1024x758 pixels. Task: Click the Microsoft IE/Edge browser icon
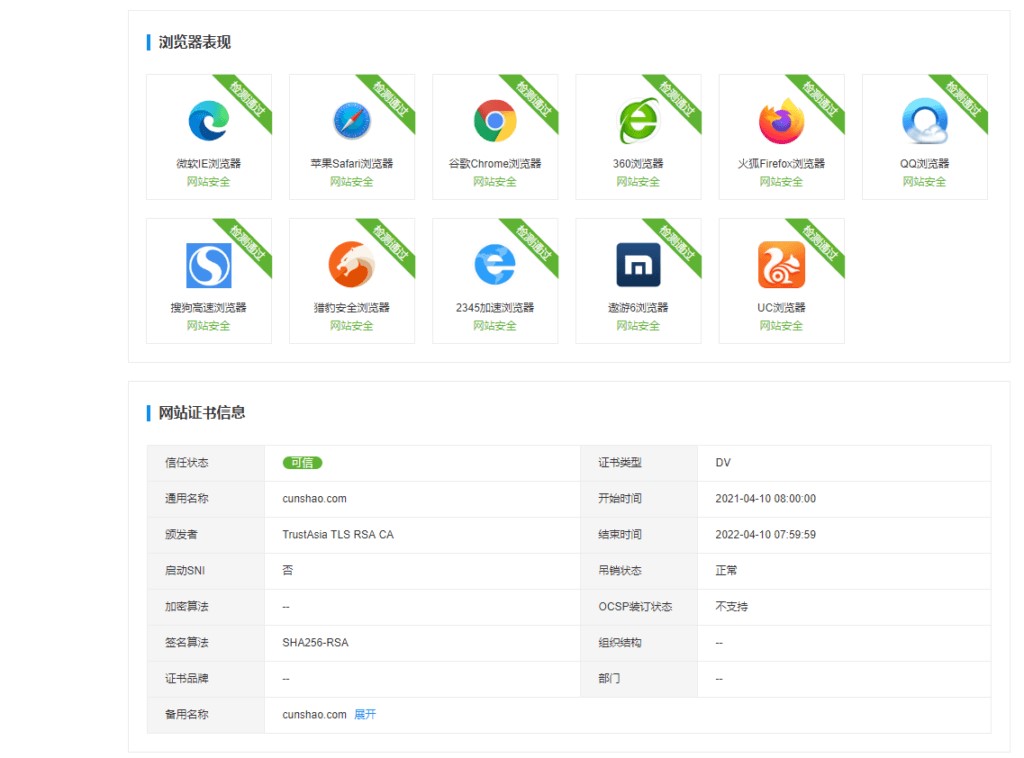click(x=208, y=121)
